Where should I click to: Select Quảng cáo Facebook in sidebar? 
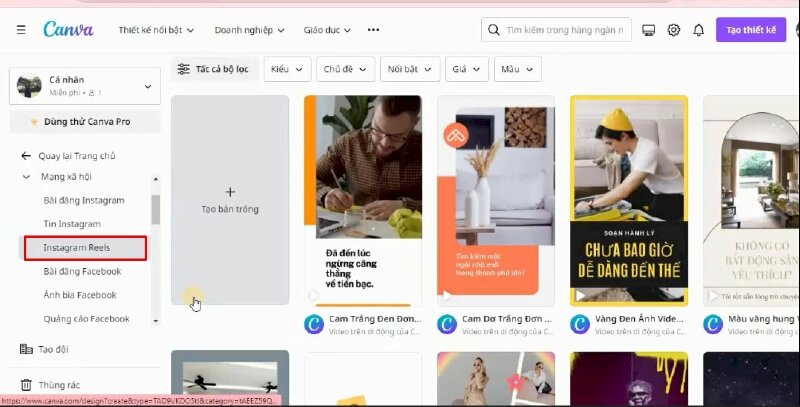(86, 319)
